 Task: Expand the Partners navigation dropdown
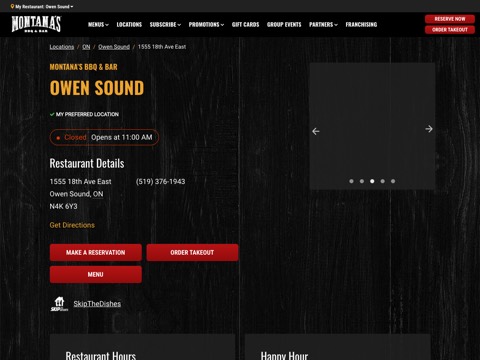pos(323,24)
